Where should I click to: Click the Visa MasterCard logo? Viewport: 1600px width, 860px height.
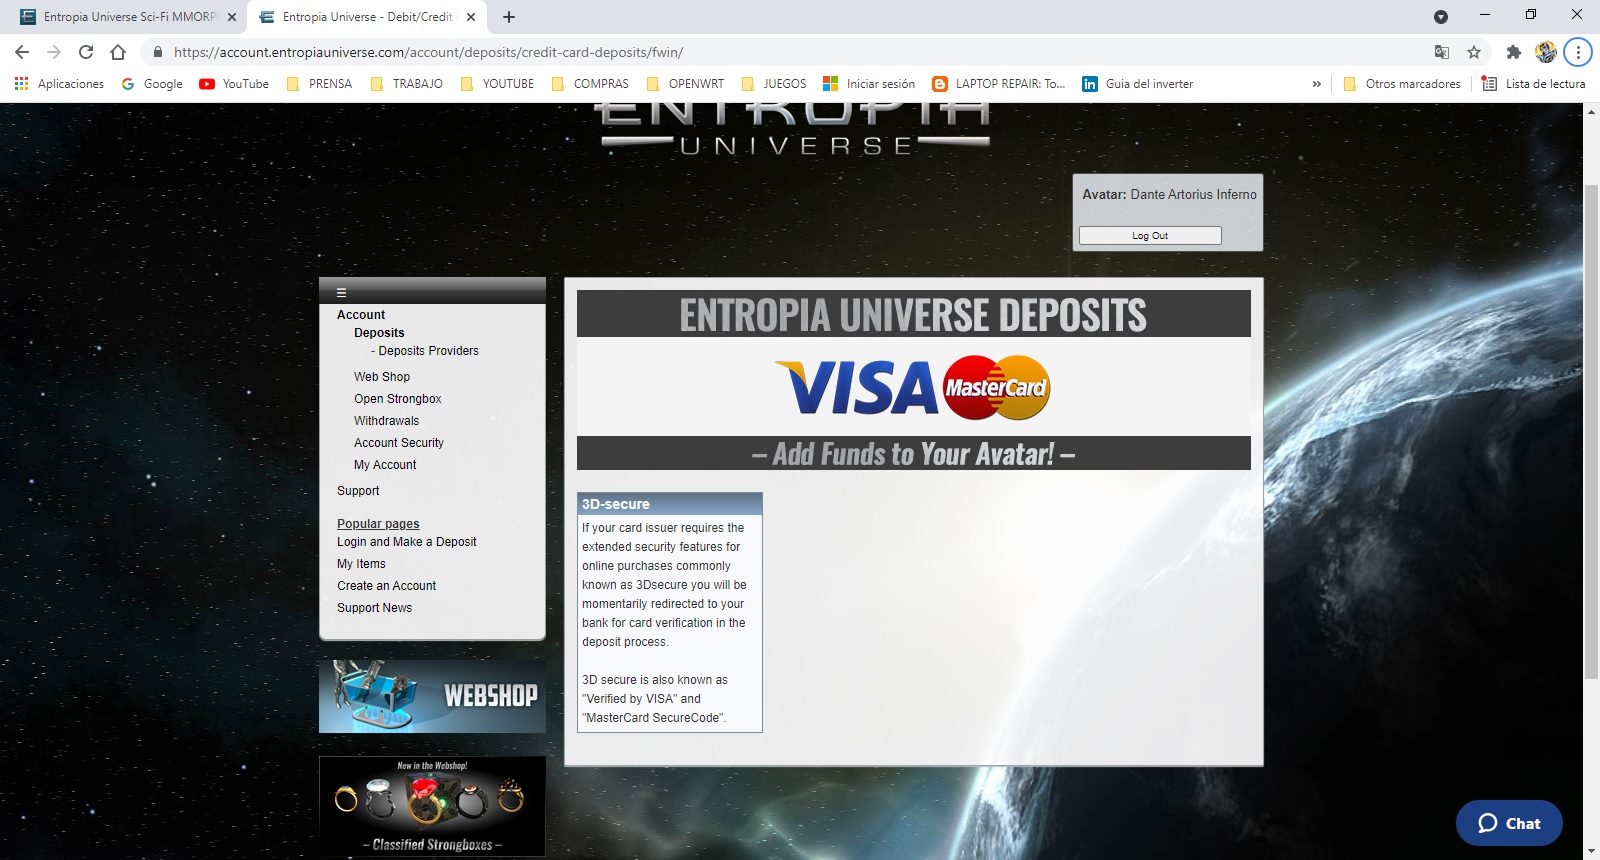click(x=913, y=388)
